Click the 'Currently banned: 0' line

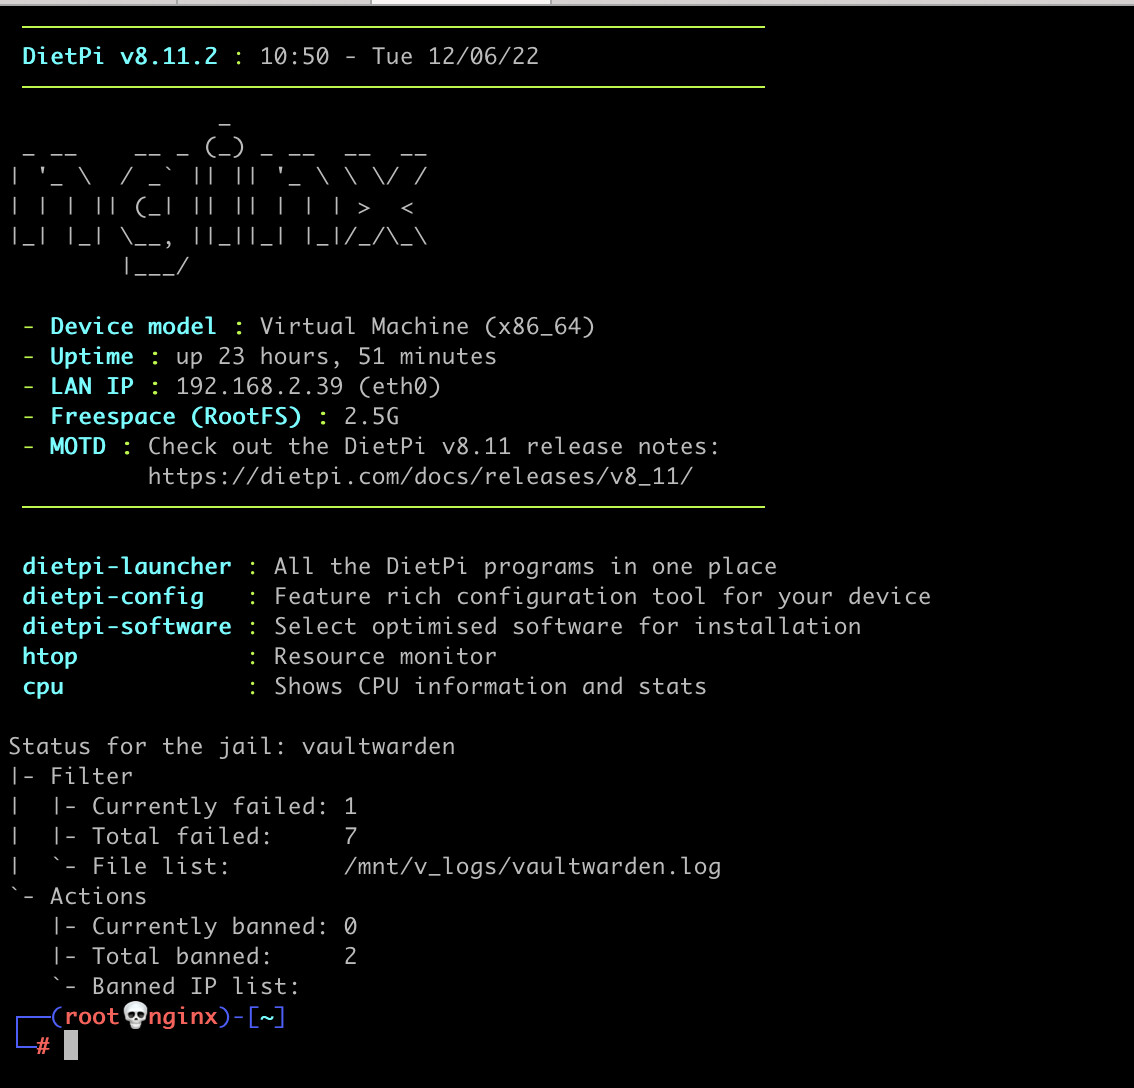(204, 927)
